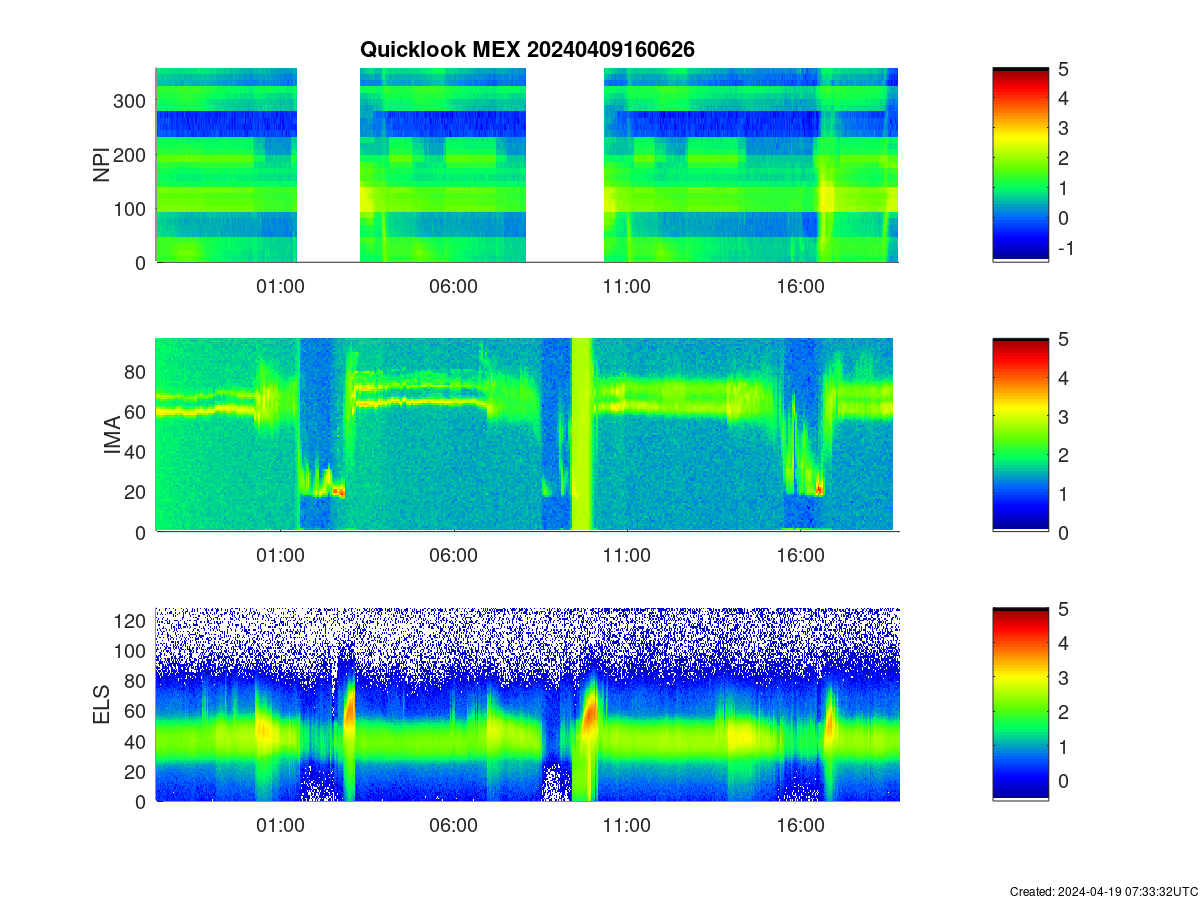This screenshot has width=1200, height=900.
Task: Click the "-1" label on the NPI colorbar
Action: 1065,248
